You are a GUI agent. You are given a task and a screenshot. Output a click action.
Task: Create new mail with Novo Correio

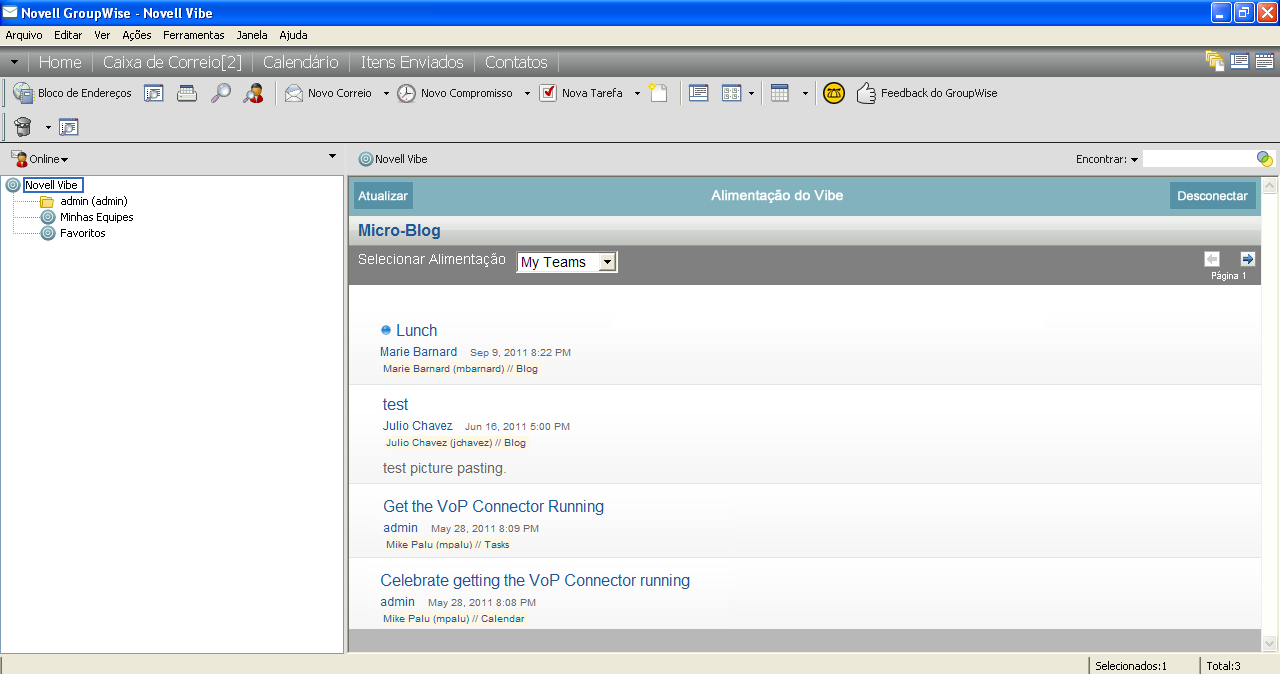click(328, 93)
